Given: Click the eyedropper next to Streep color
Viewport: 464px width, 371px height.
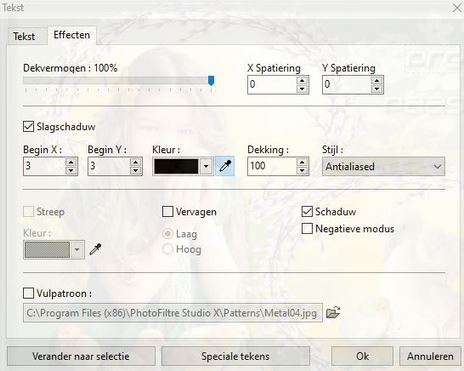Looking at the screenshot, I should [95, 249].
